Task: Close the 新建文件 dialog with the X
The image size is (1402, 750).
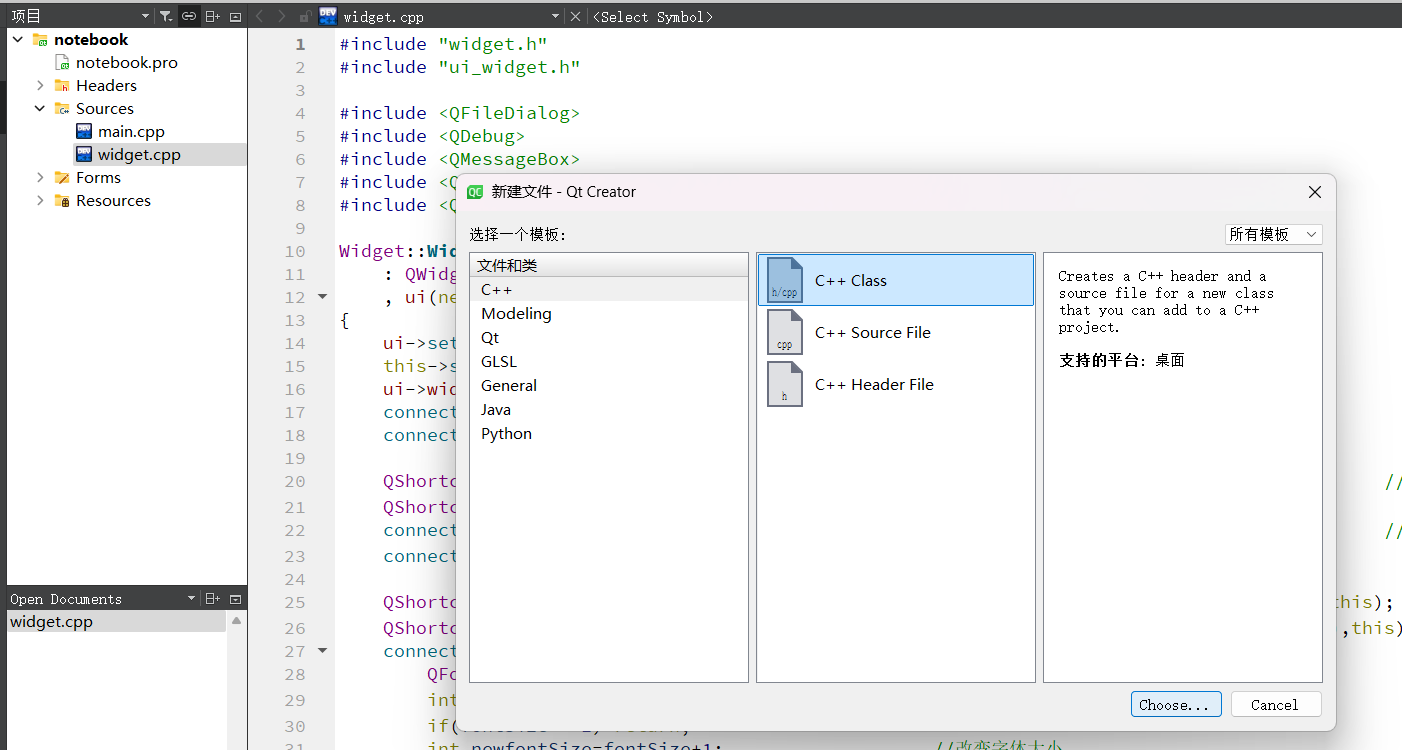Action: [x=1314, y=192]
